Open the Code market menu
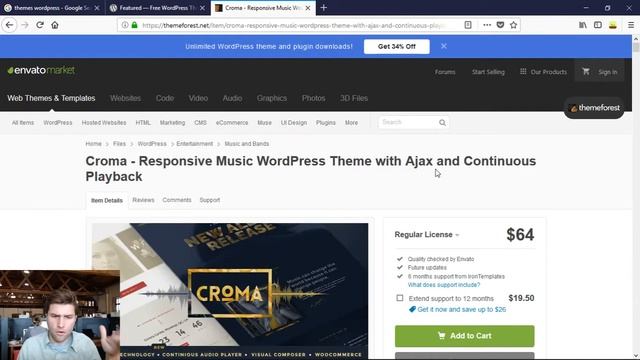 tap(164, 98)
